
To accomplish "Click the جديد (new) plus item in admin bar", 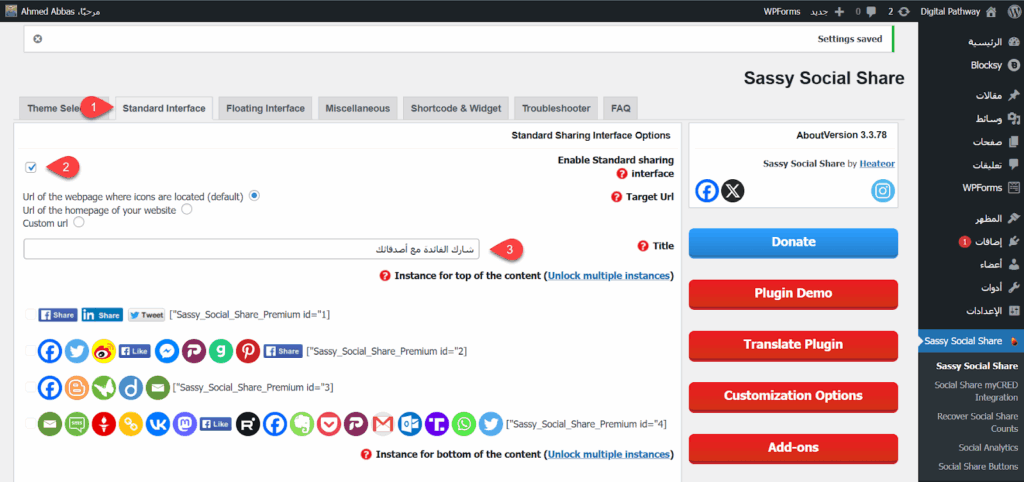I will click(827, 11).
